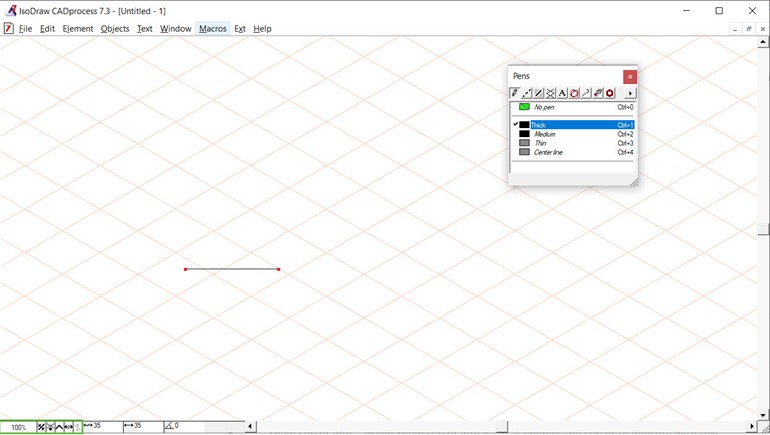
Task: Toggle the grid alignment icon in status bar
Action: [x=41, y=427]
